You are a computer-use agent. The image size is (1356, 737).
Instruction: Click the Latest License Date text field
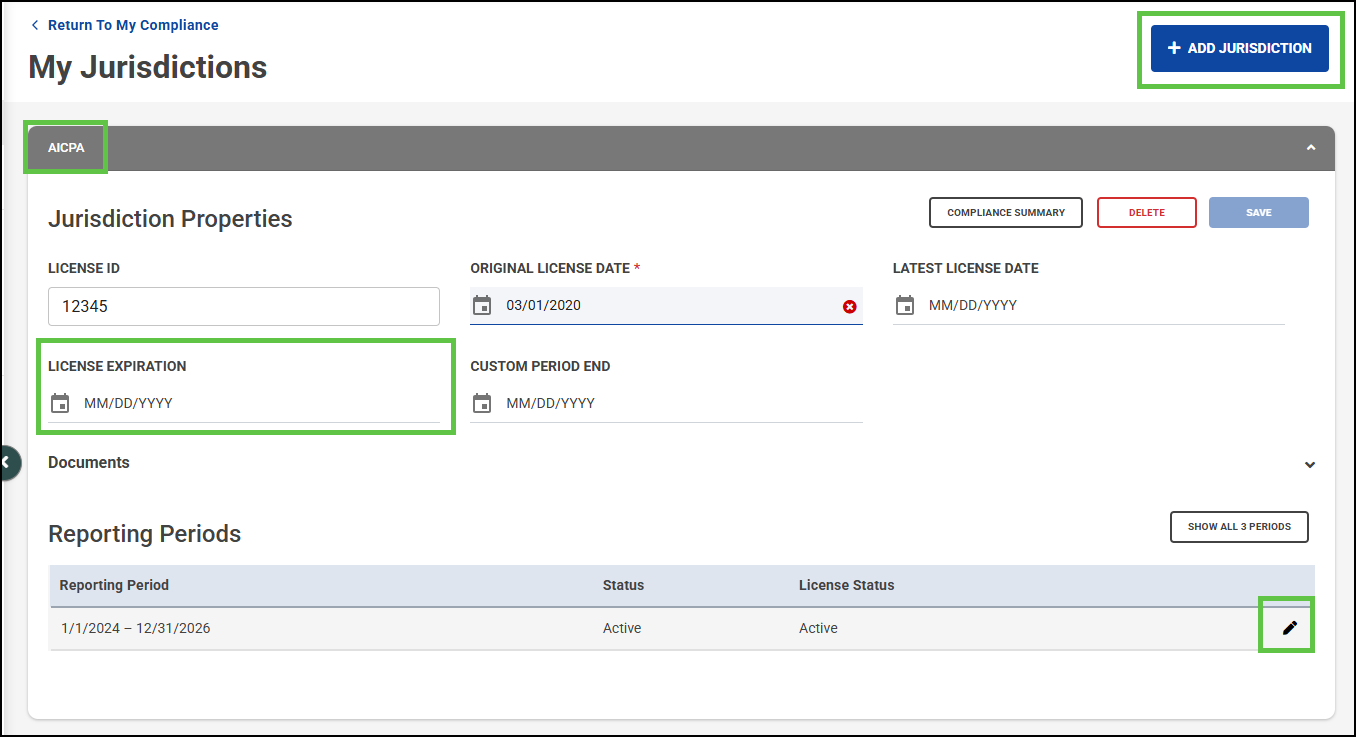click(1100, 306)
